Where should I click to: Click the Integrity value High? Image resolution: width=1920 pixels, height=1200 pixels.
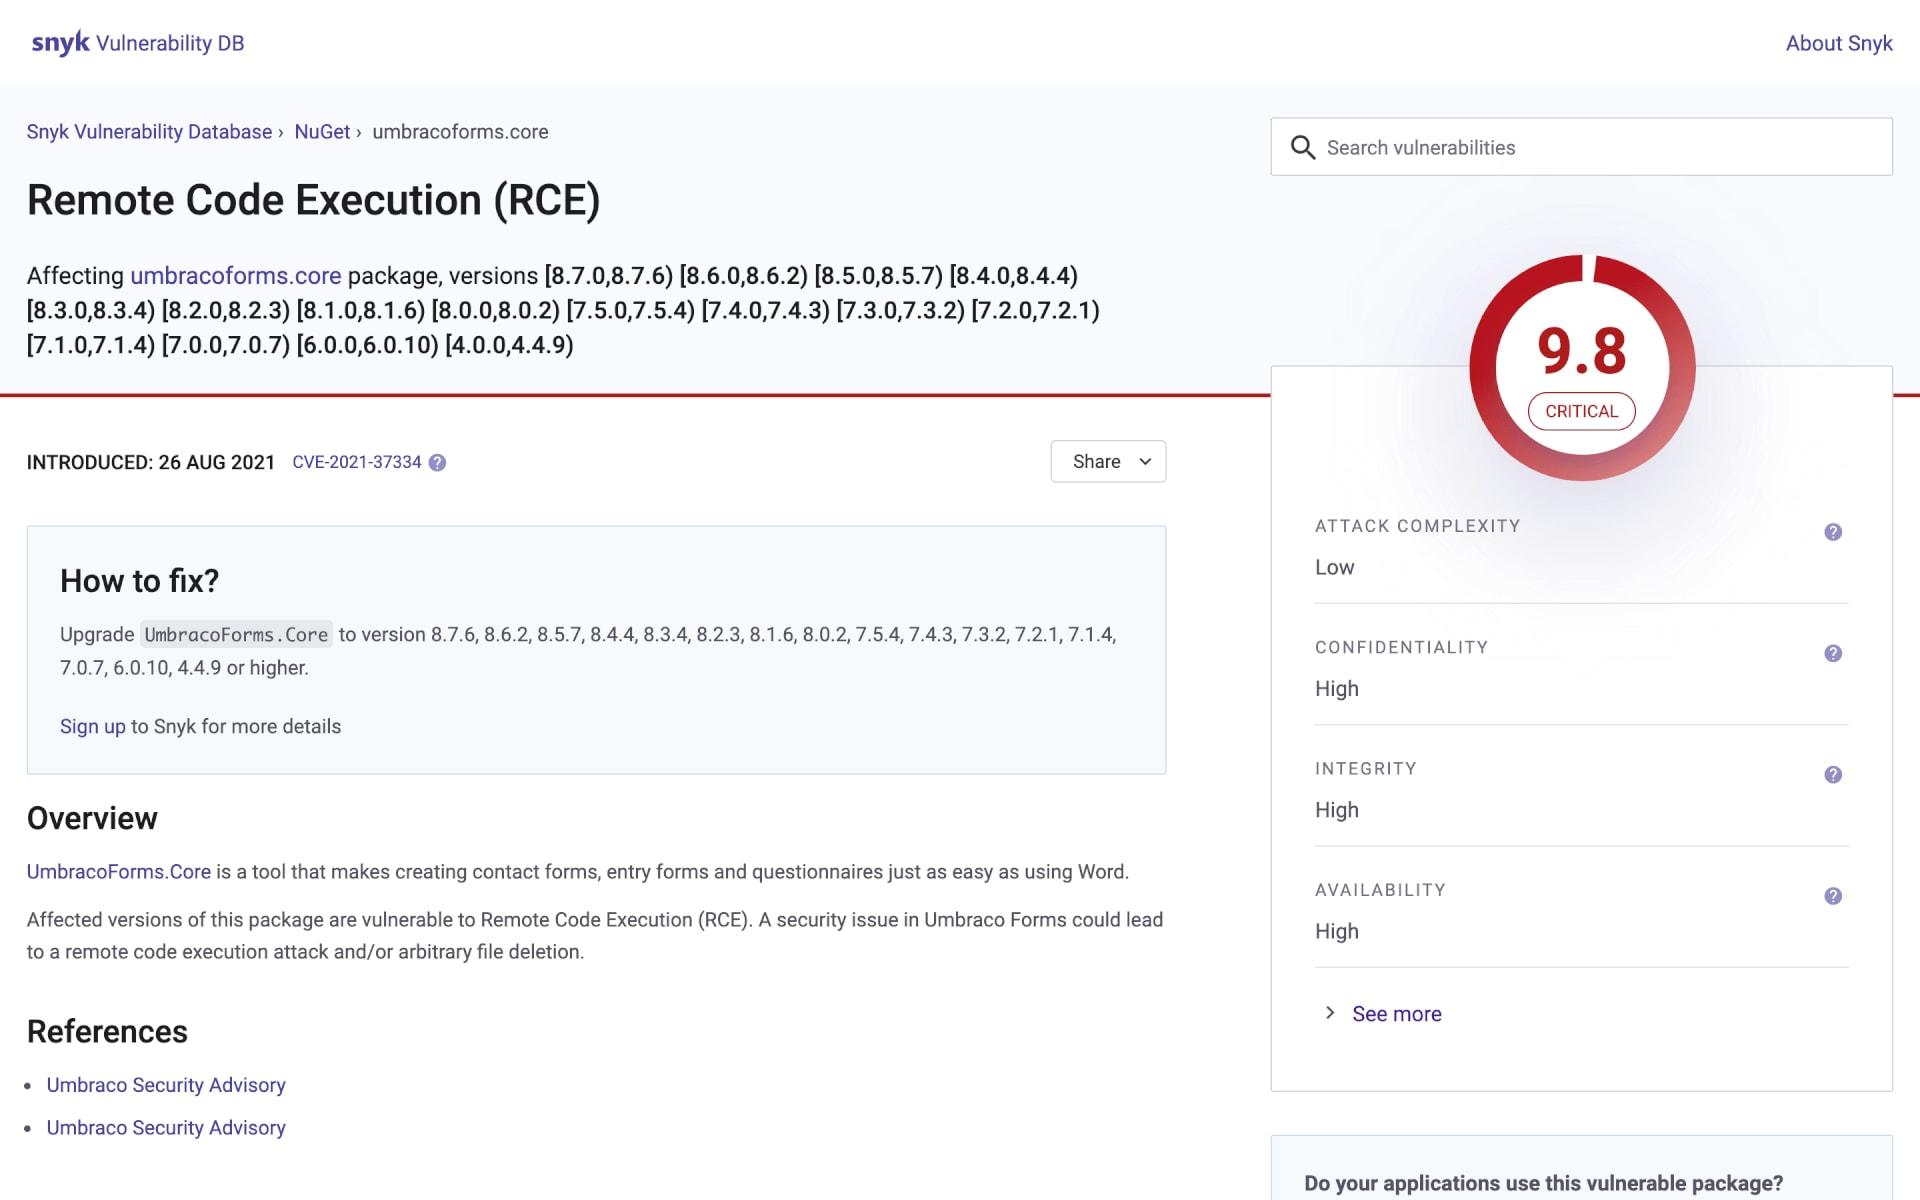point(1336,810)
